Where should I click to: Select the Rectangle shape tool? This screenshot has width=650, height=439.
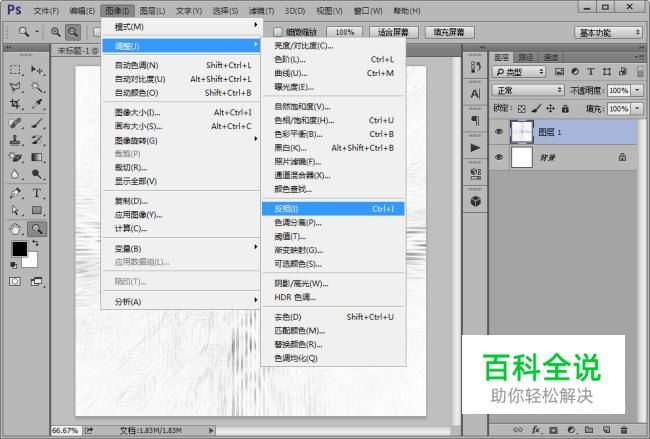tap(37, 211)
